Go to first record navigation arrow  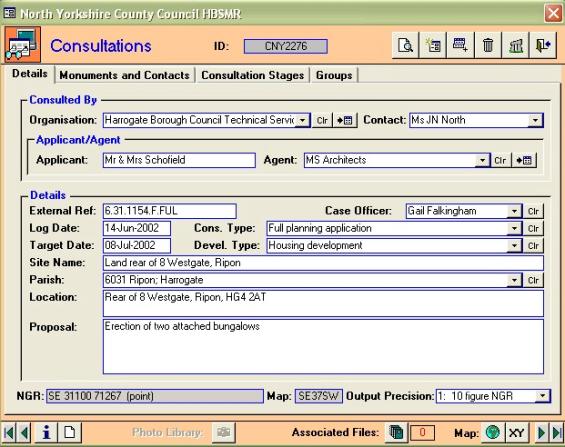pos(9,433)
